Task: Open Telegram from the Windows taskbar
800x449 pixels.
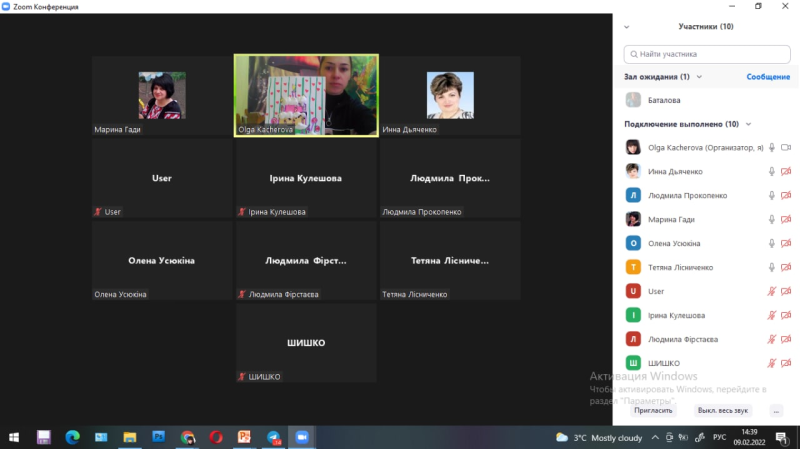Action: (x=273, y=437)
